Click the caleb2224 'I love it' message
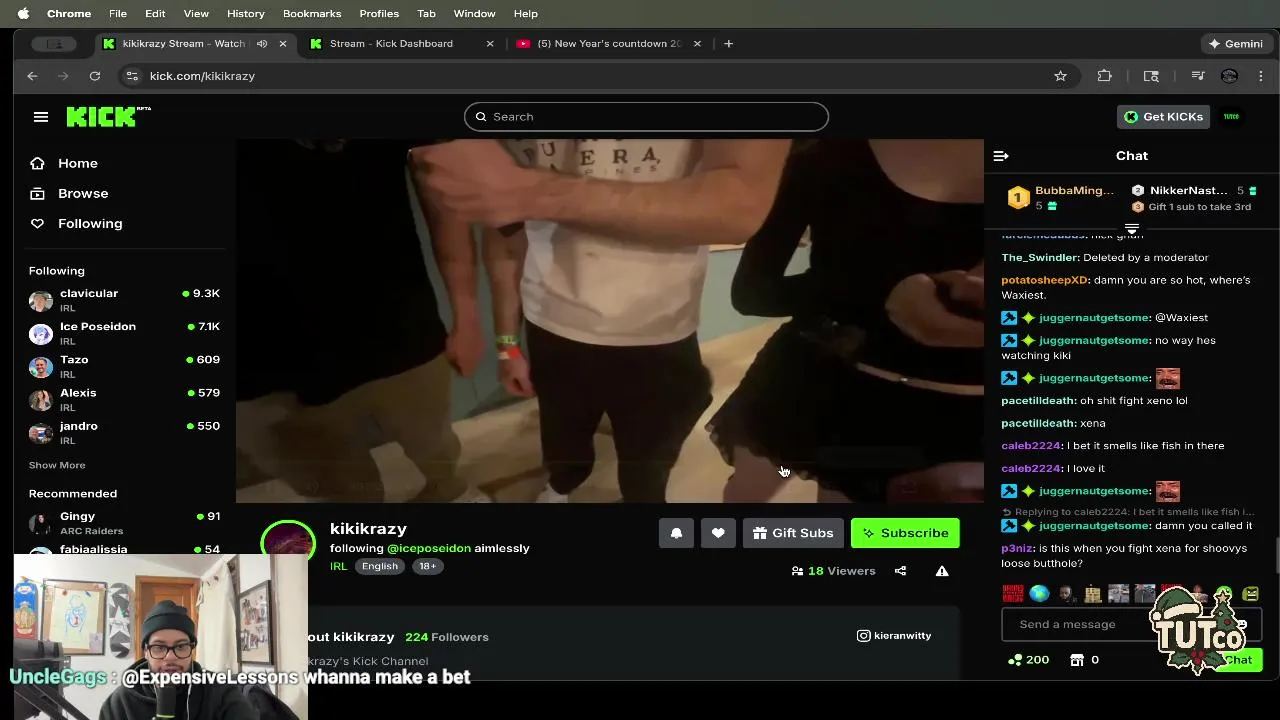 click(1053, 468)
